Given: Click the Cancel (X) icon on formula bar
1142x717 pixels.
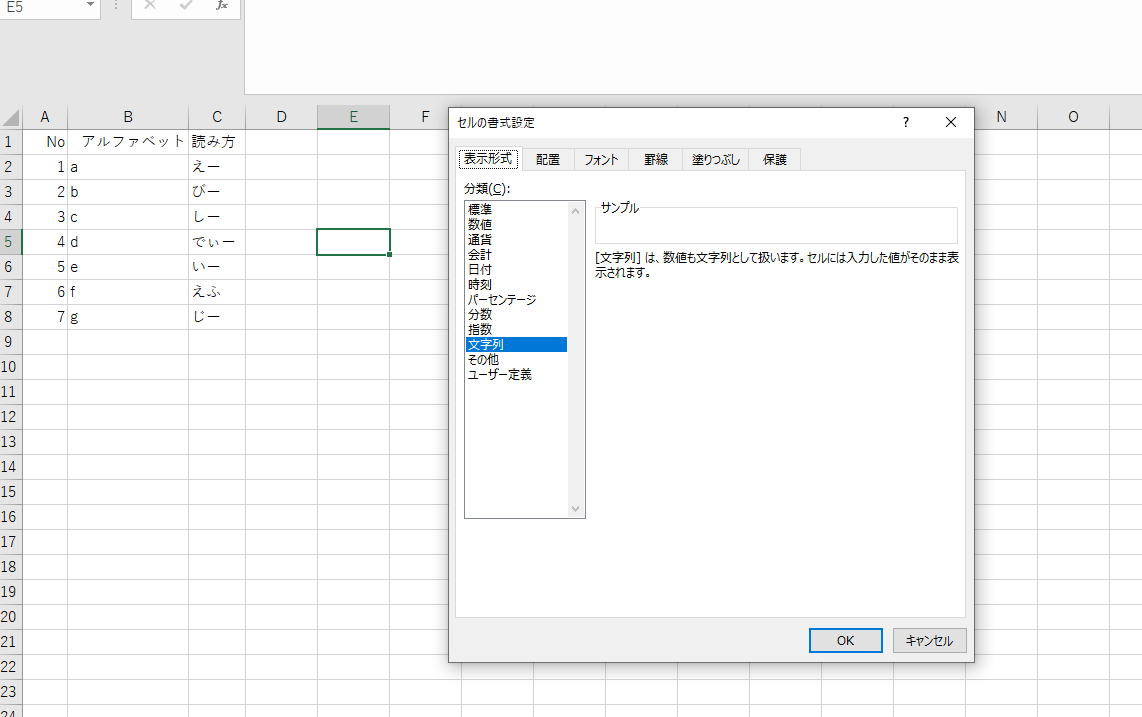Looking at the screenshot, I should tap(150, 9).
